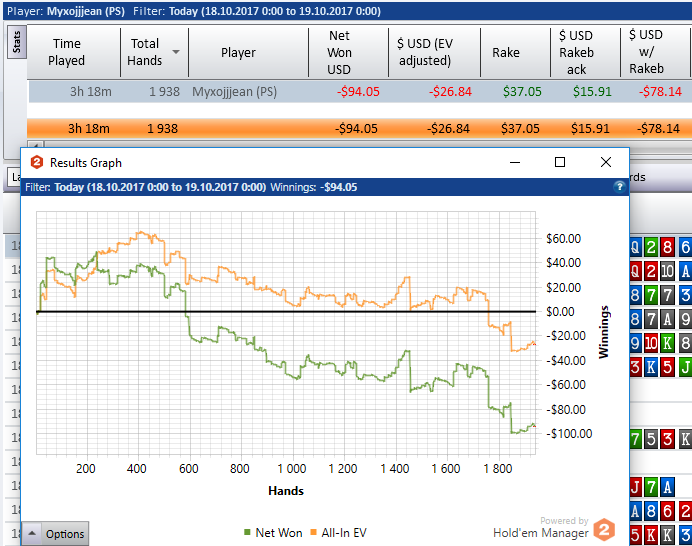
Task: Click the green K card icon
Action: click(667, 343)
